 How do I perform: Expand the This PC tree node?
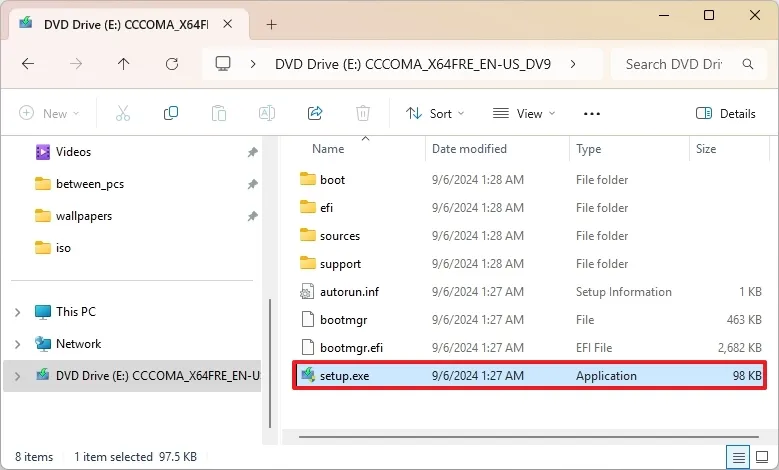click(x=17, y=312)
